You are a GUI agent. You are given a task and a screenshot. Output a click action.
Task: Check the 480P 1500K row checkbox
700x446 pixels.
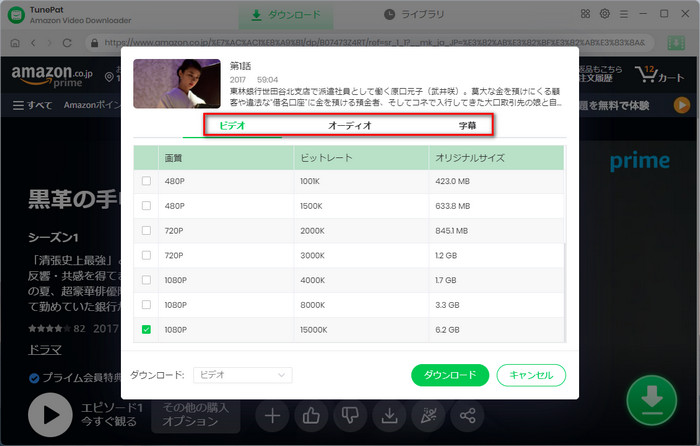coord(146,206)
